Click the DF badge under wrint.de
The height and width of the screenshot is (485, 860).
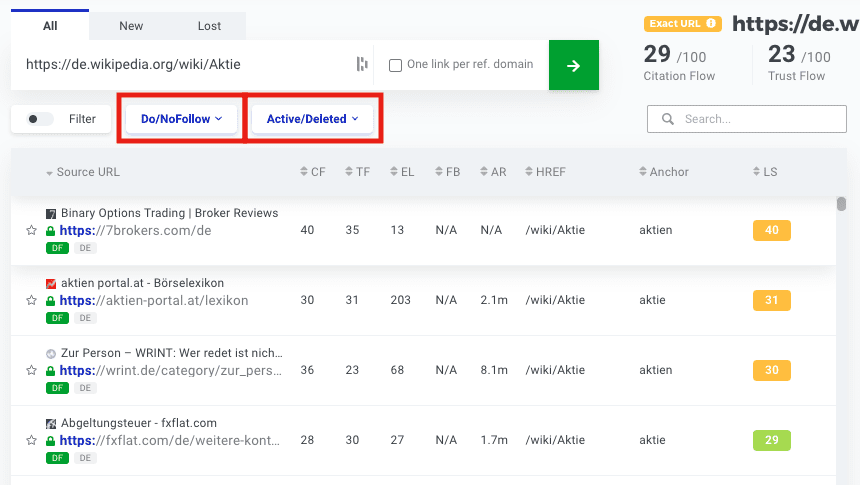(x=57, y=388)
